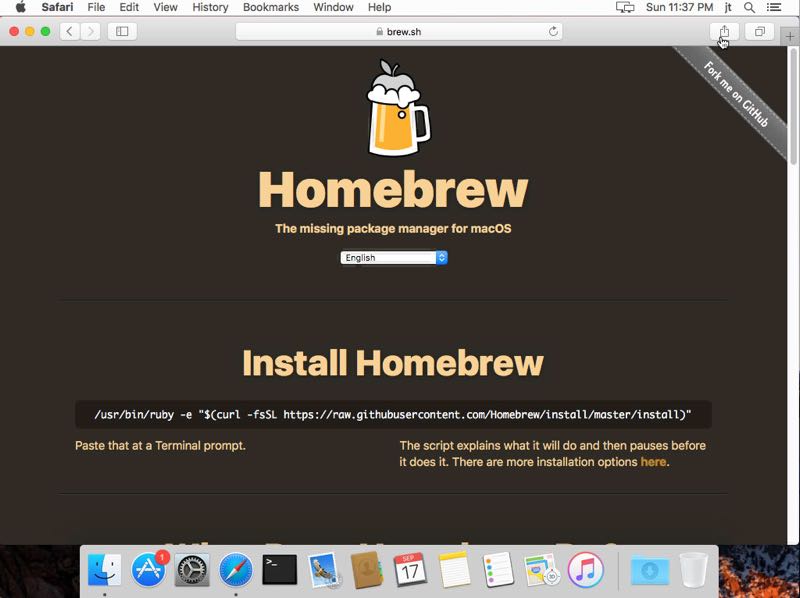Open Maps from the Dock
Viewport: 800px width, 598px height.
point(541,569)
